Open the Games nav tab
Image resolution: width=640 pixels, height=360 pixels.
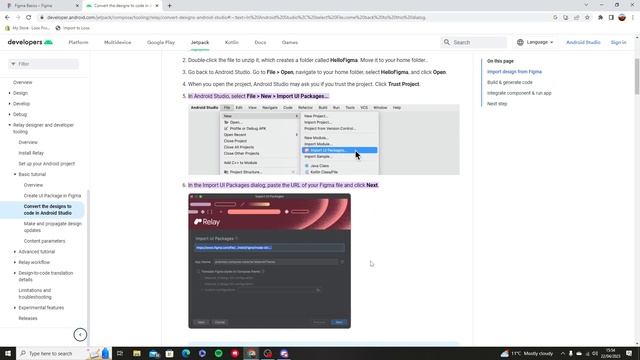[x=290, y=42]
